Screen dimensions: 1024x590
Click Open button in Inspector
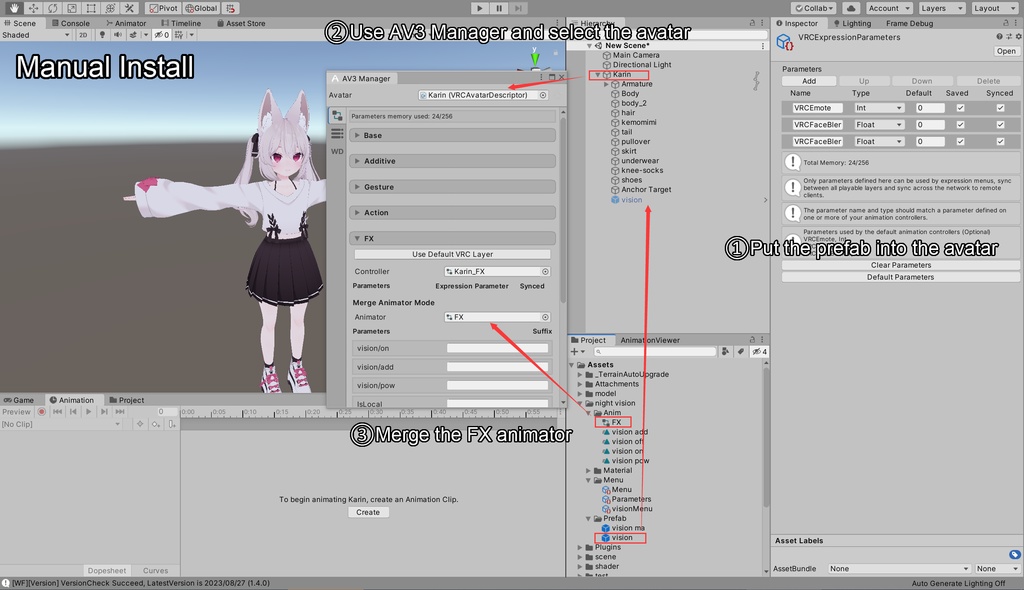coord(1006,51)
